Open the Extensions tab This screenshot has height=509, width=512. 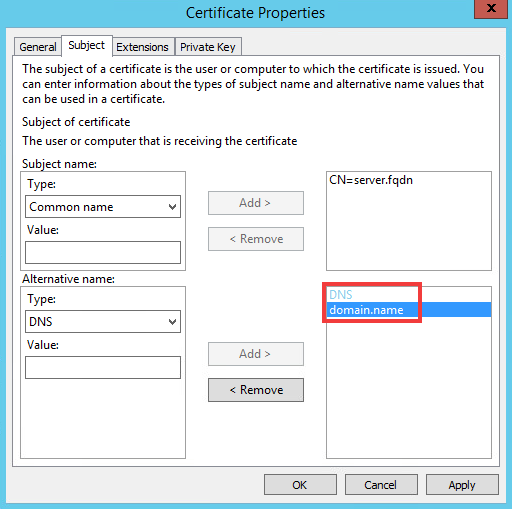tap(142, 47)
